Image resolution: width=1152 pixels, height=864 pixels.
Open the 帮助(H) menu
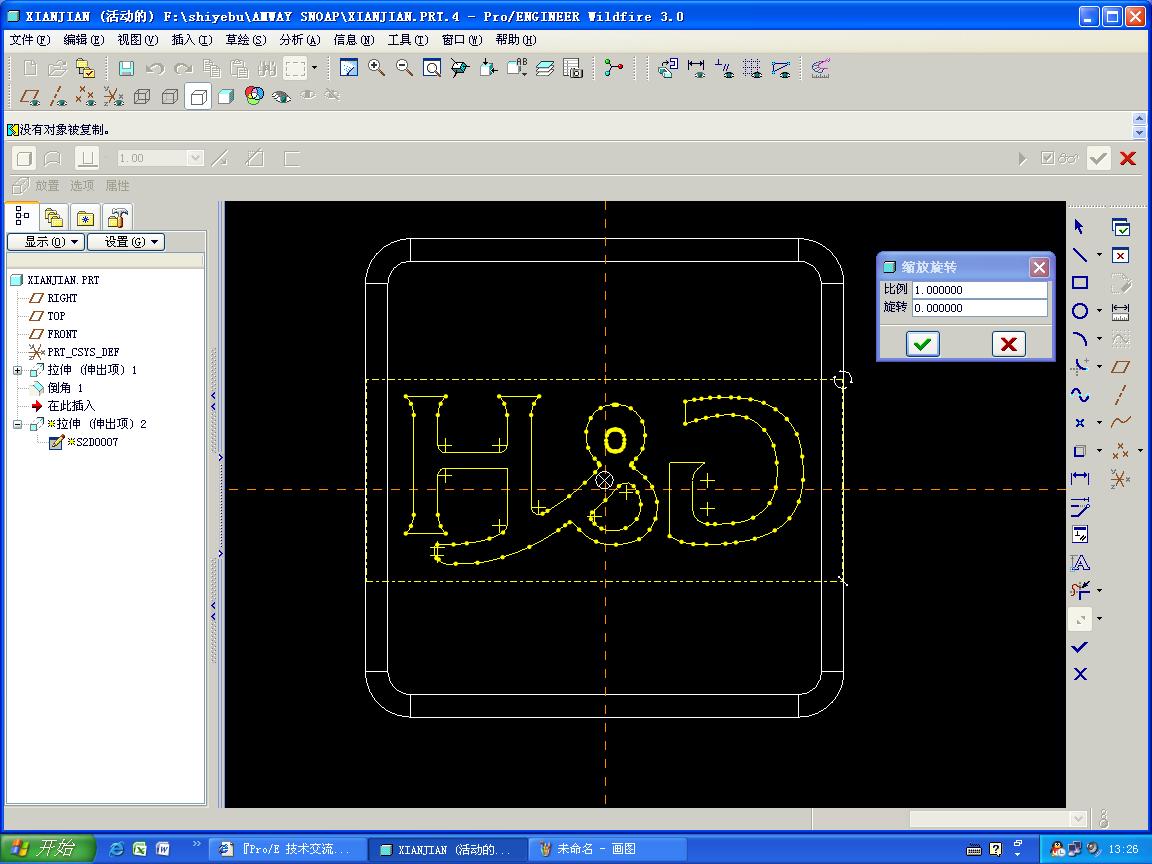pyautogui.click(x=515, y=40)
